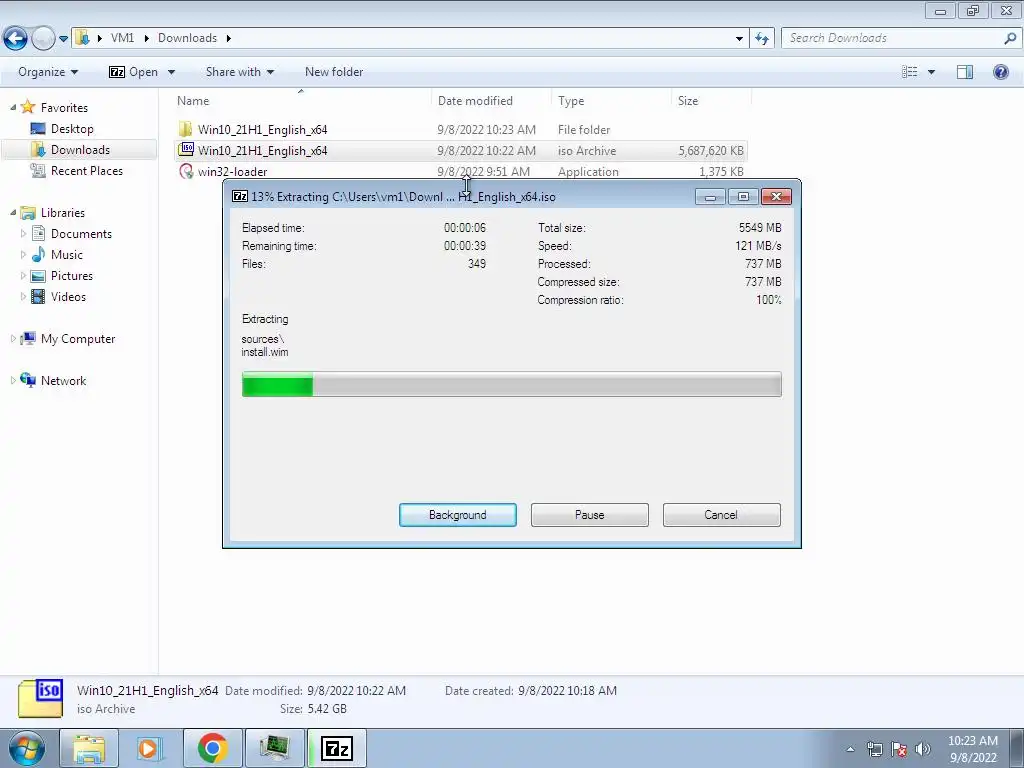Image resolution: width=1024 pixels, height=768 pixels.
Task: Select VM1 in the address bar
Action: 122,38
